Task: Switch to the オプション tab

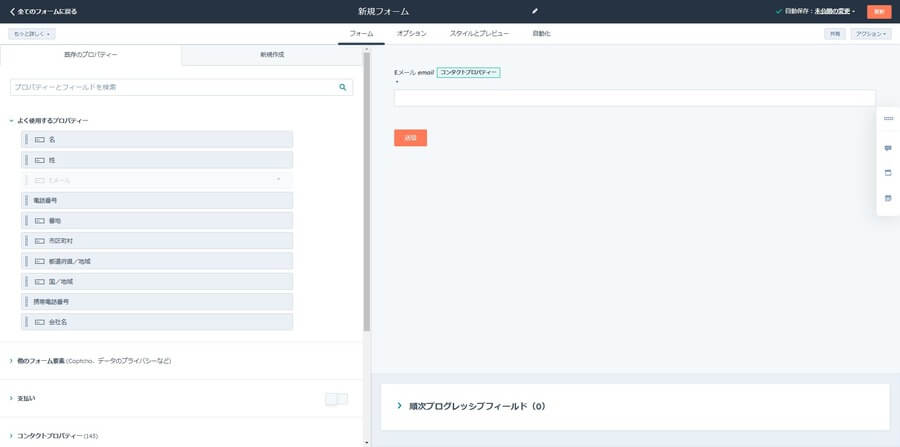Action: 411,34
